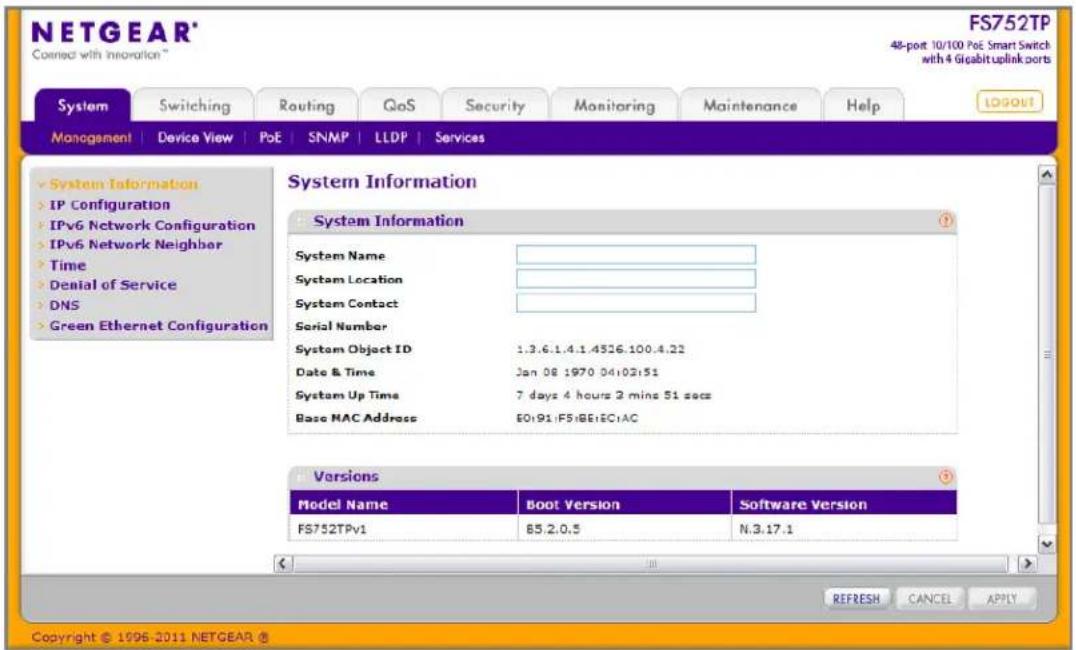
Task: Click the CANCEL button
Action: coord(930,599)
